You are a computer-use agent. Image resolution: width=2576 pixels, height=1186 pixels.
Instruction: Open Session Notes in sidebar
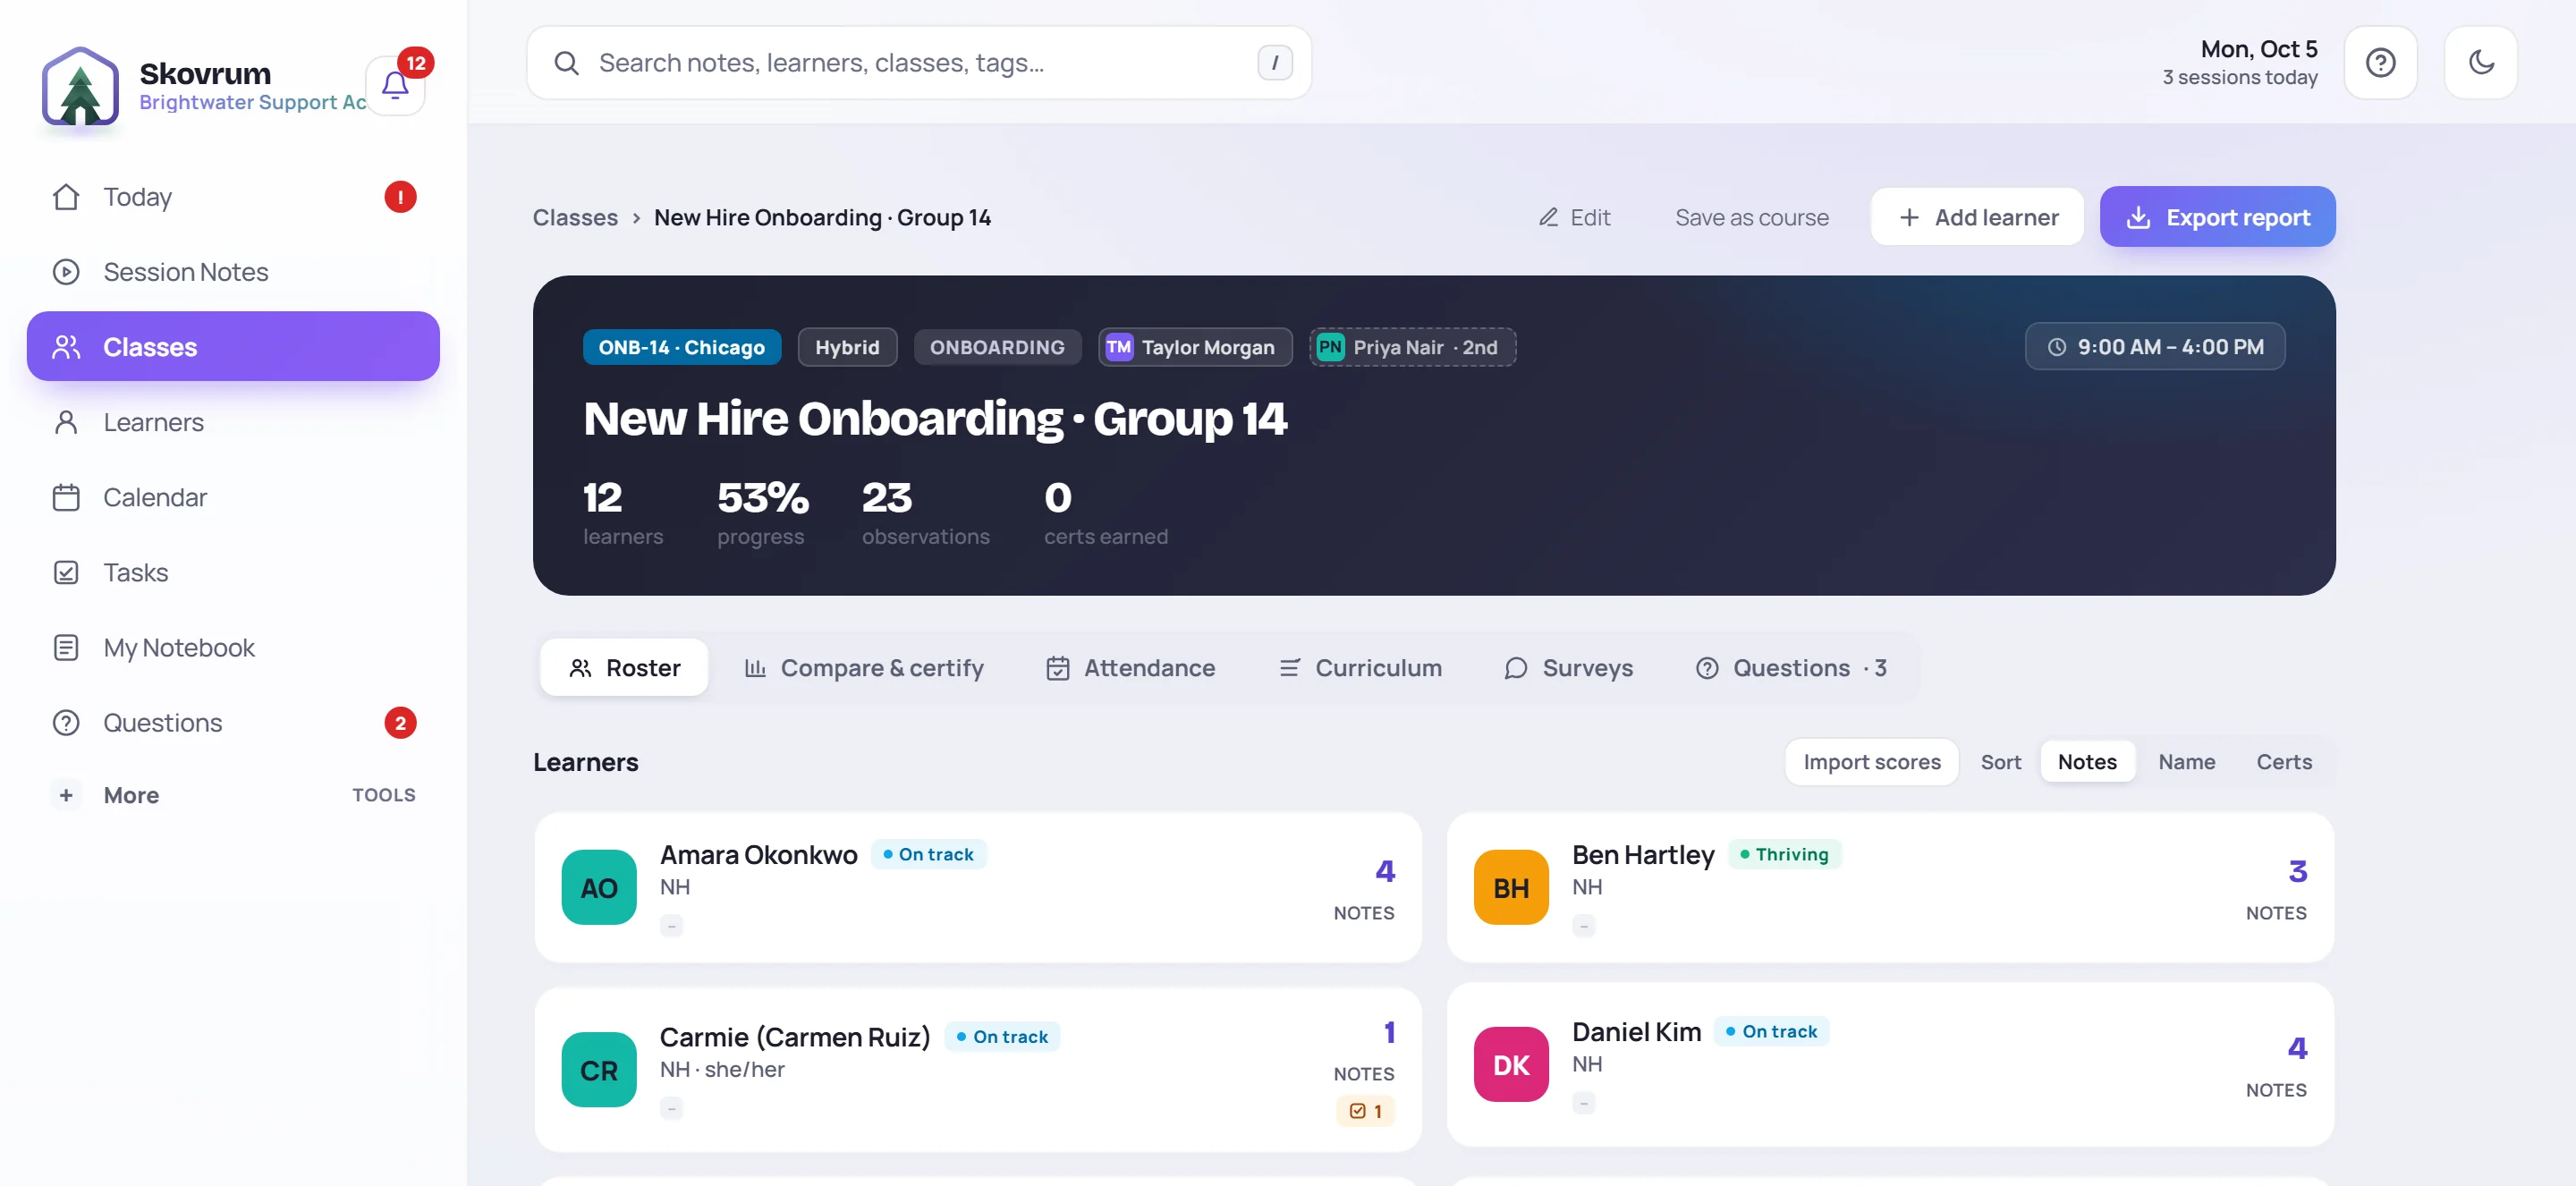(x=233, y=272)
